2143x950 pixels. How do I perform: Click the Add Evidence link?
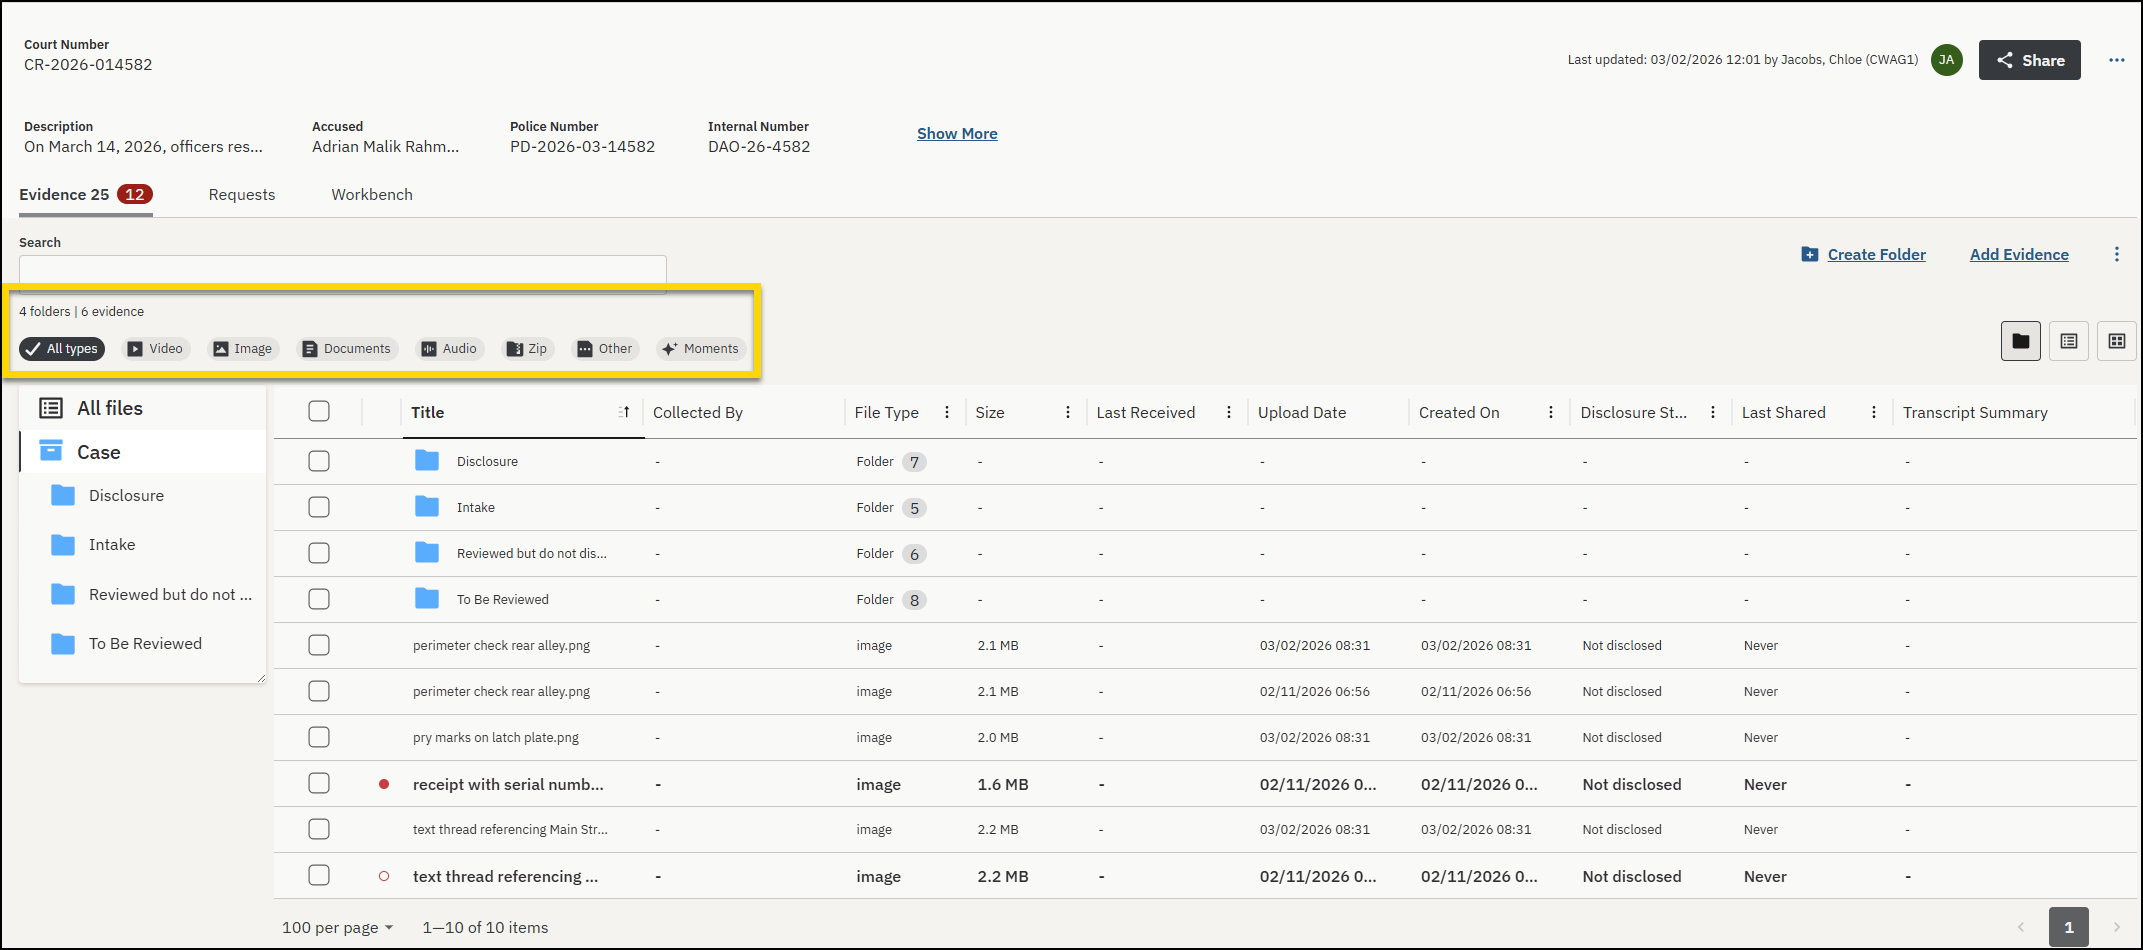2019,254
